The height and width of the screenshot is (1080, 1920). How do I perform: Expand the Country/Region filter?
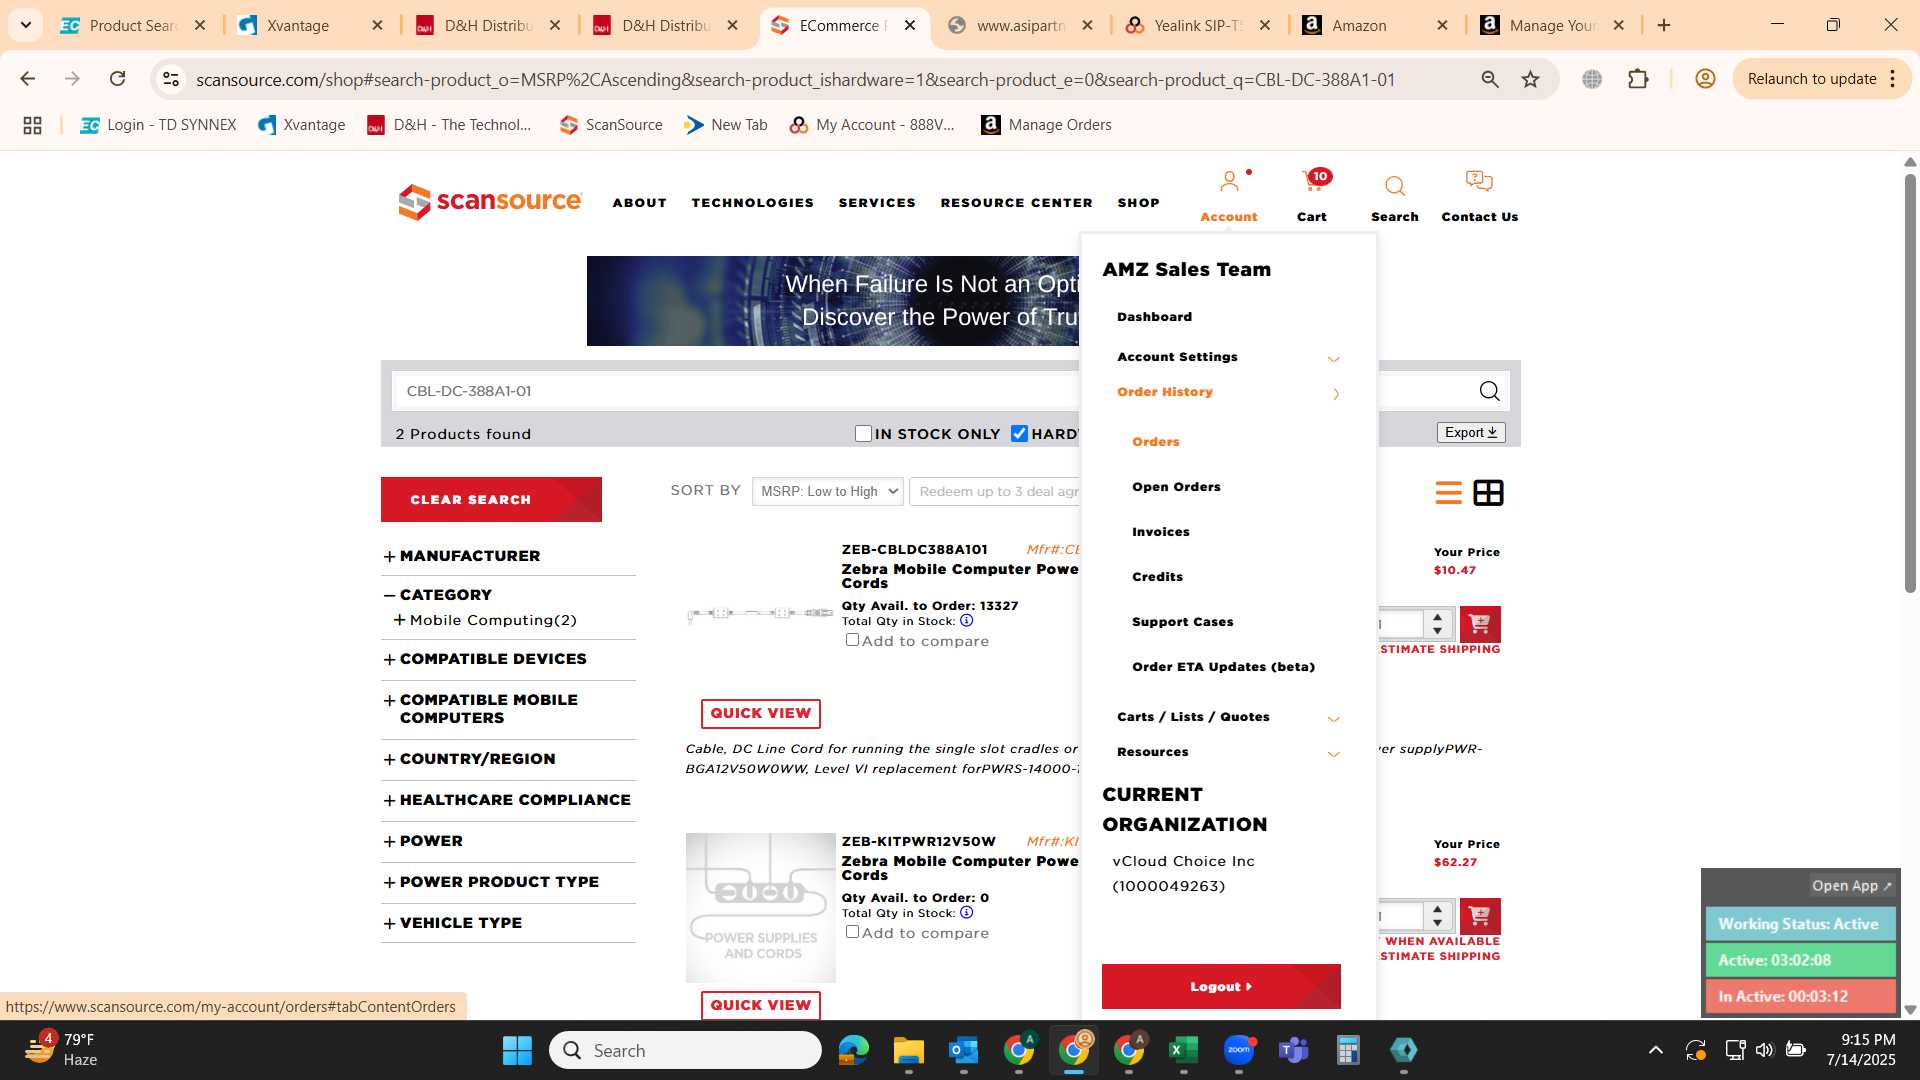click(389, 760)
